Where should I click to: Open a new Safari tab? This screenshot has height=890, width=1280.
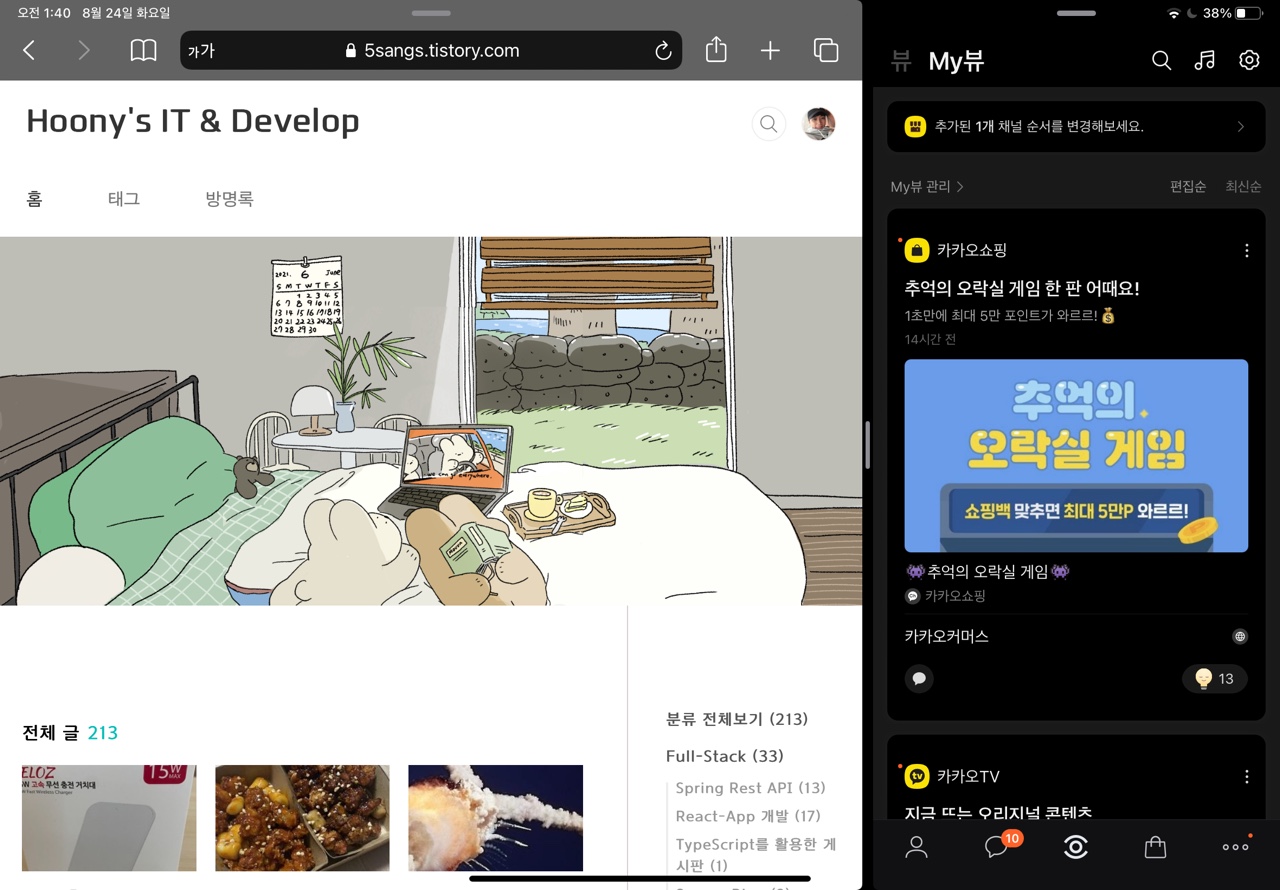(x=770, y=50)
